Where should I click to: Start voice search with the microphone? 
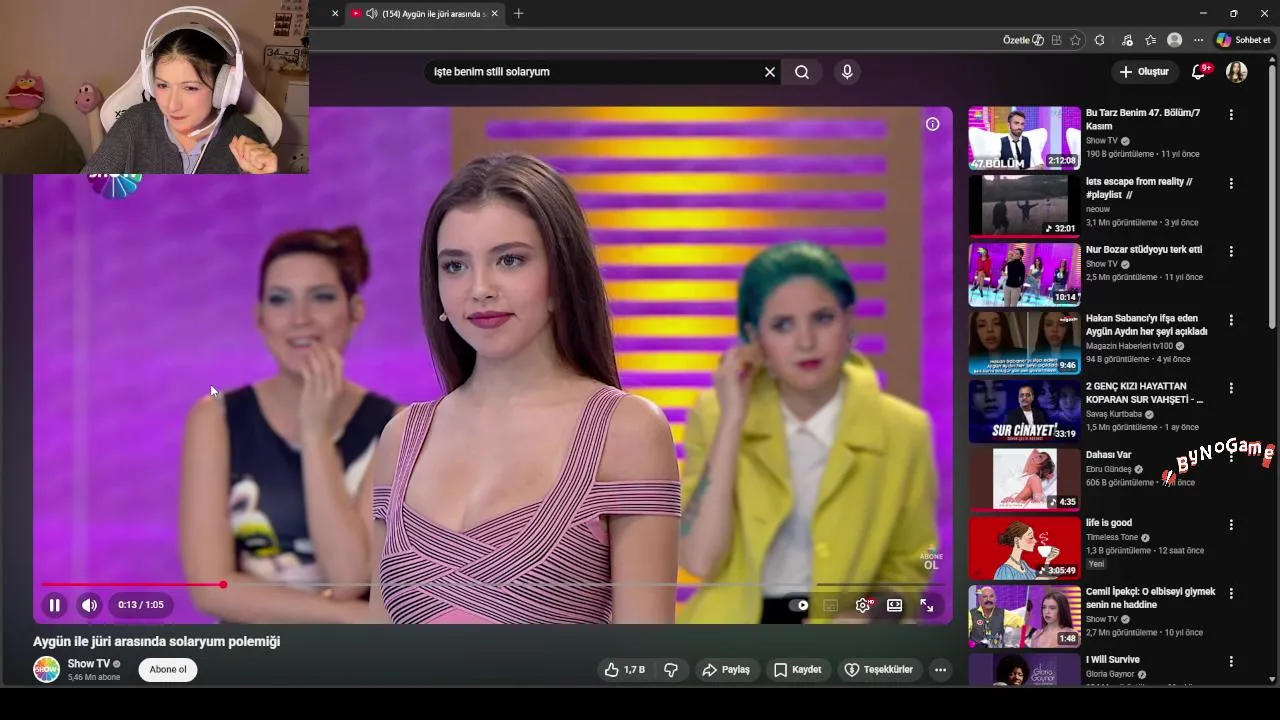[x=847, y=72]
